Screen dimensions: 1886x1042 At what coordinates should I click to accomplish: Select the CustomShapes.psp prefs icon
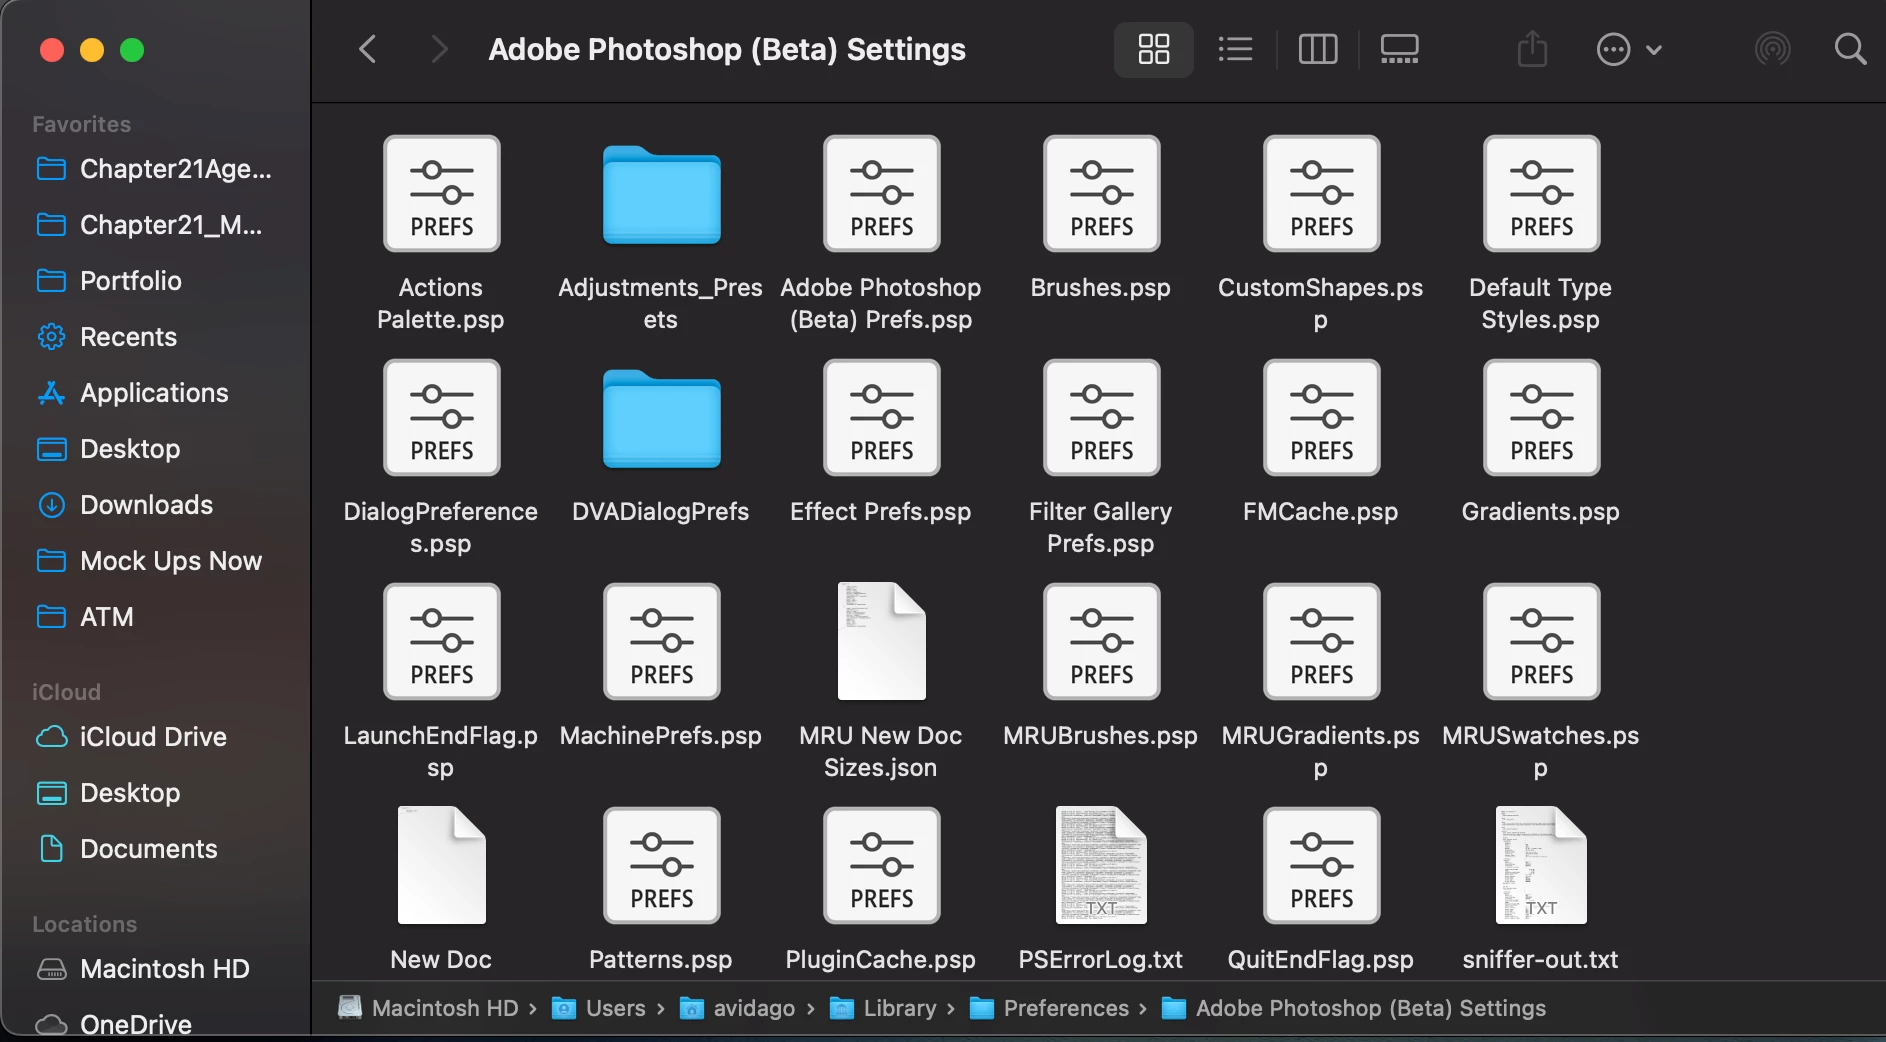1321,193
